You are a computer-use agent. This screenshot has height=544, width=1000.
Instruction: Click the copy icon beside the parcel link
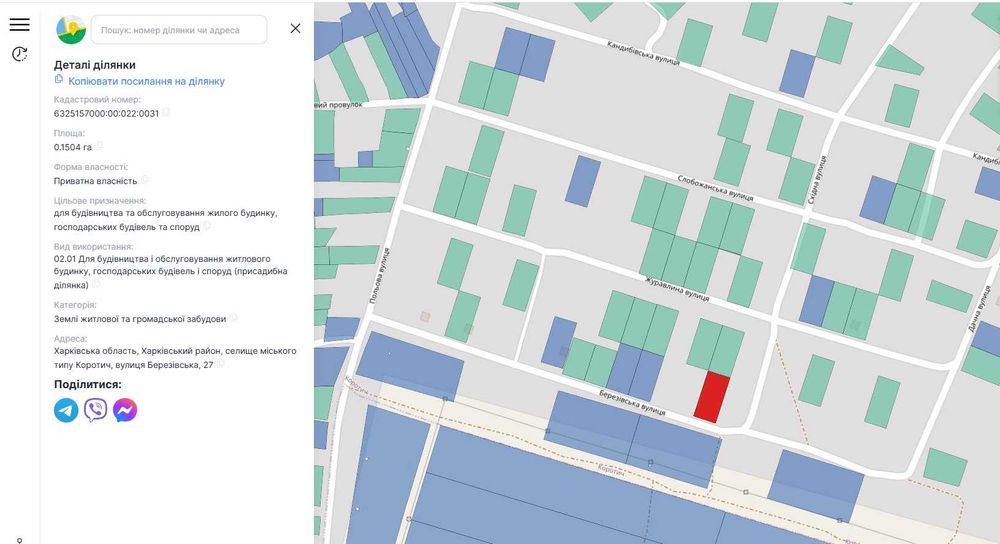59,79
